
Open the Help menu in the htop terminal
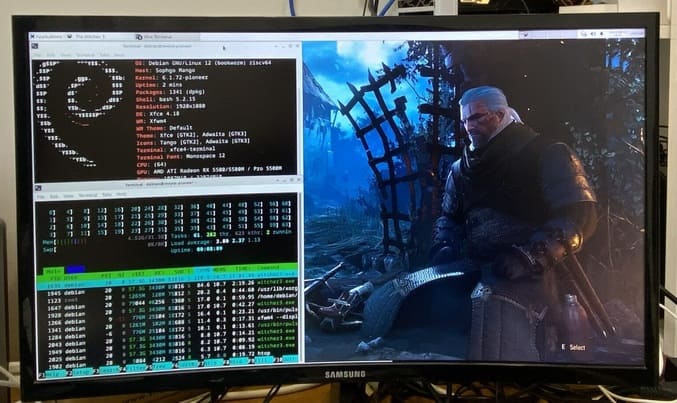pyautogui.click(x=121, y=194)
